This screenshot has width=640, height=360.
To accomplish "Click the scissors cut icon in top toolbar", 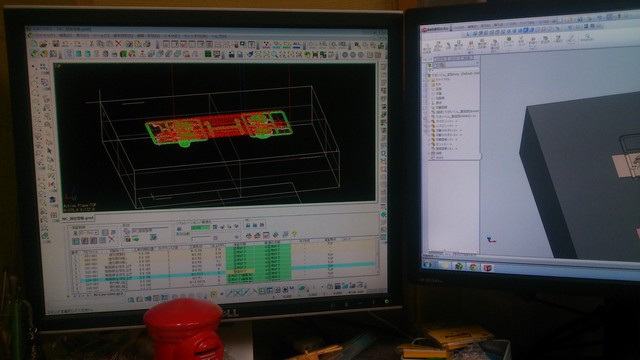I will coord(91,43).
